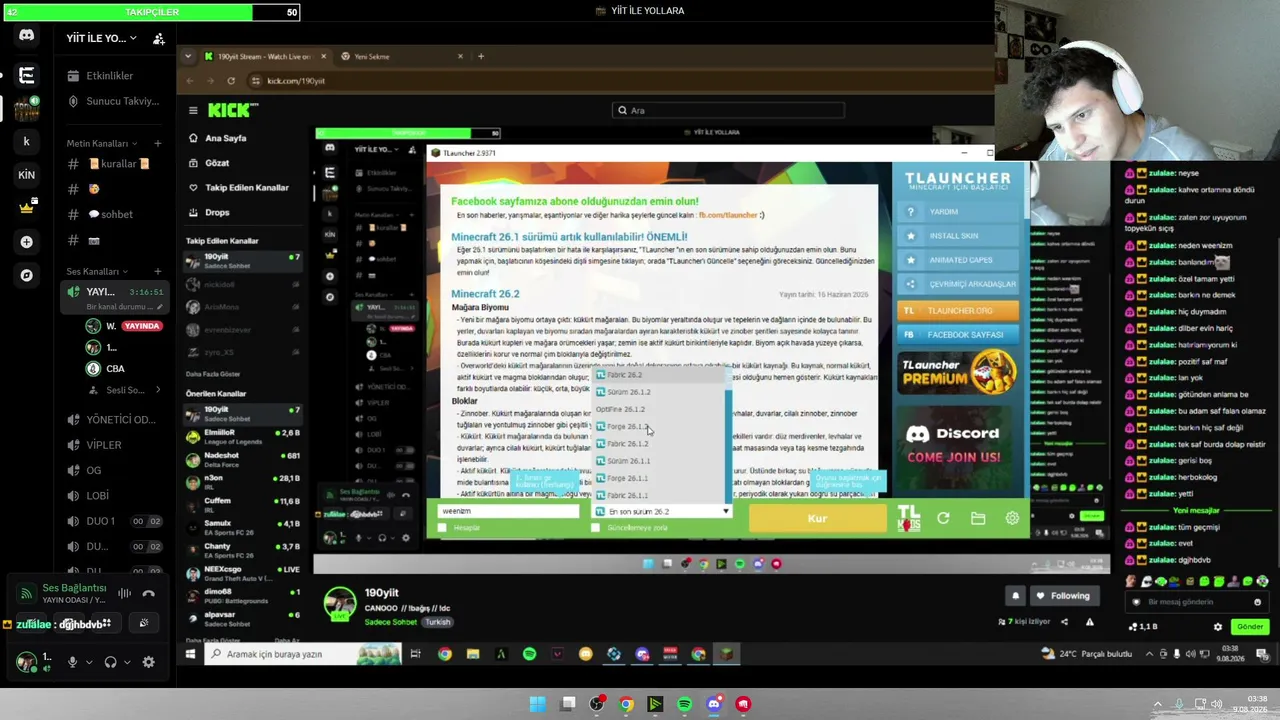1280x720 pixels.
Task: Click the Windows 11 Start button
Action: coord(538,704)
